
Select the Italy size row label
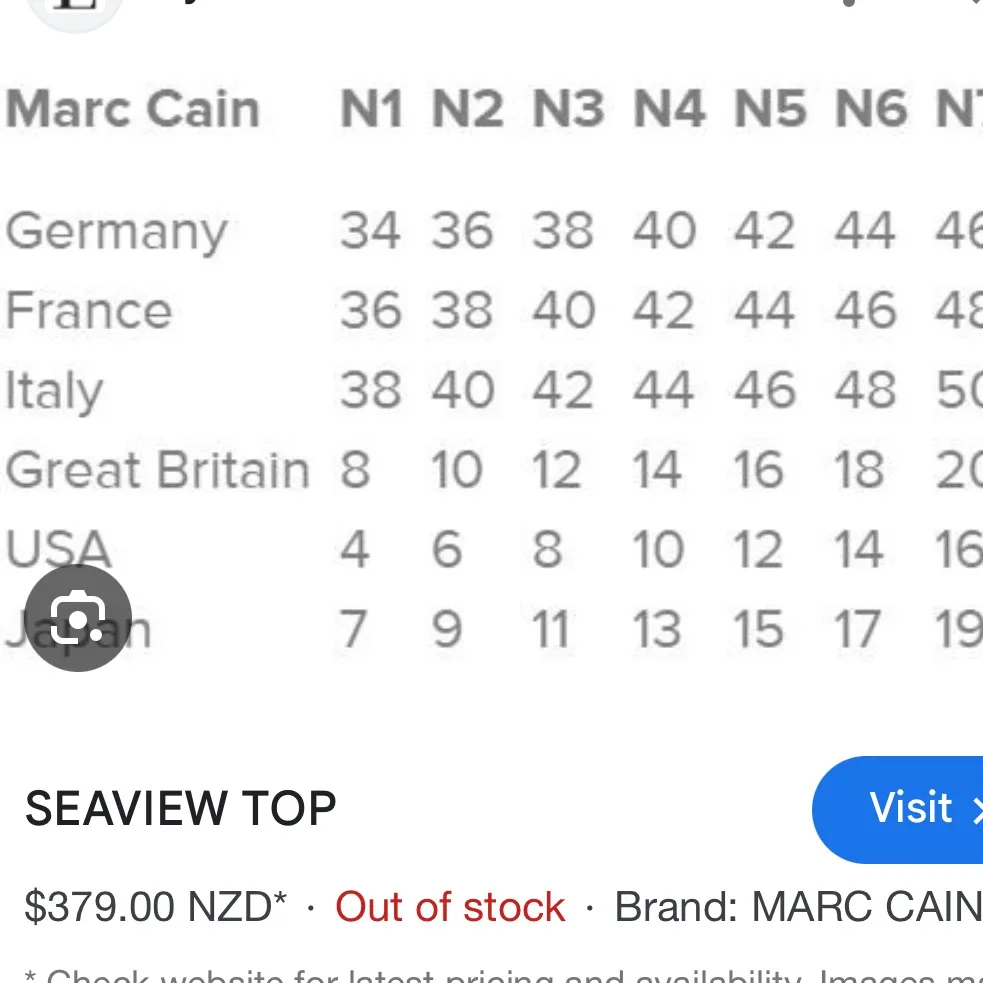pos(54,390)
